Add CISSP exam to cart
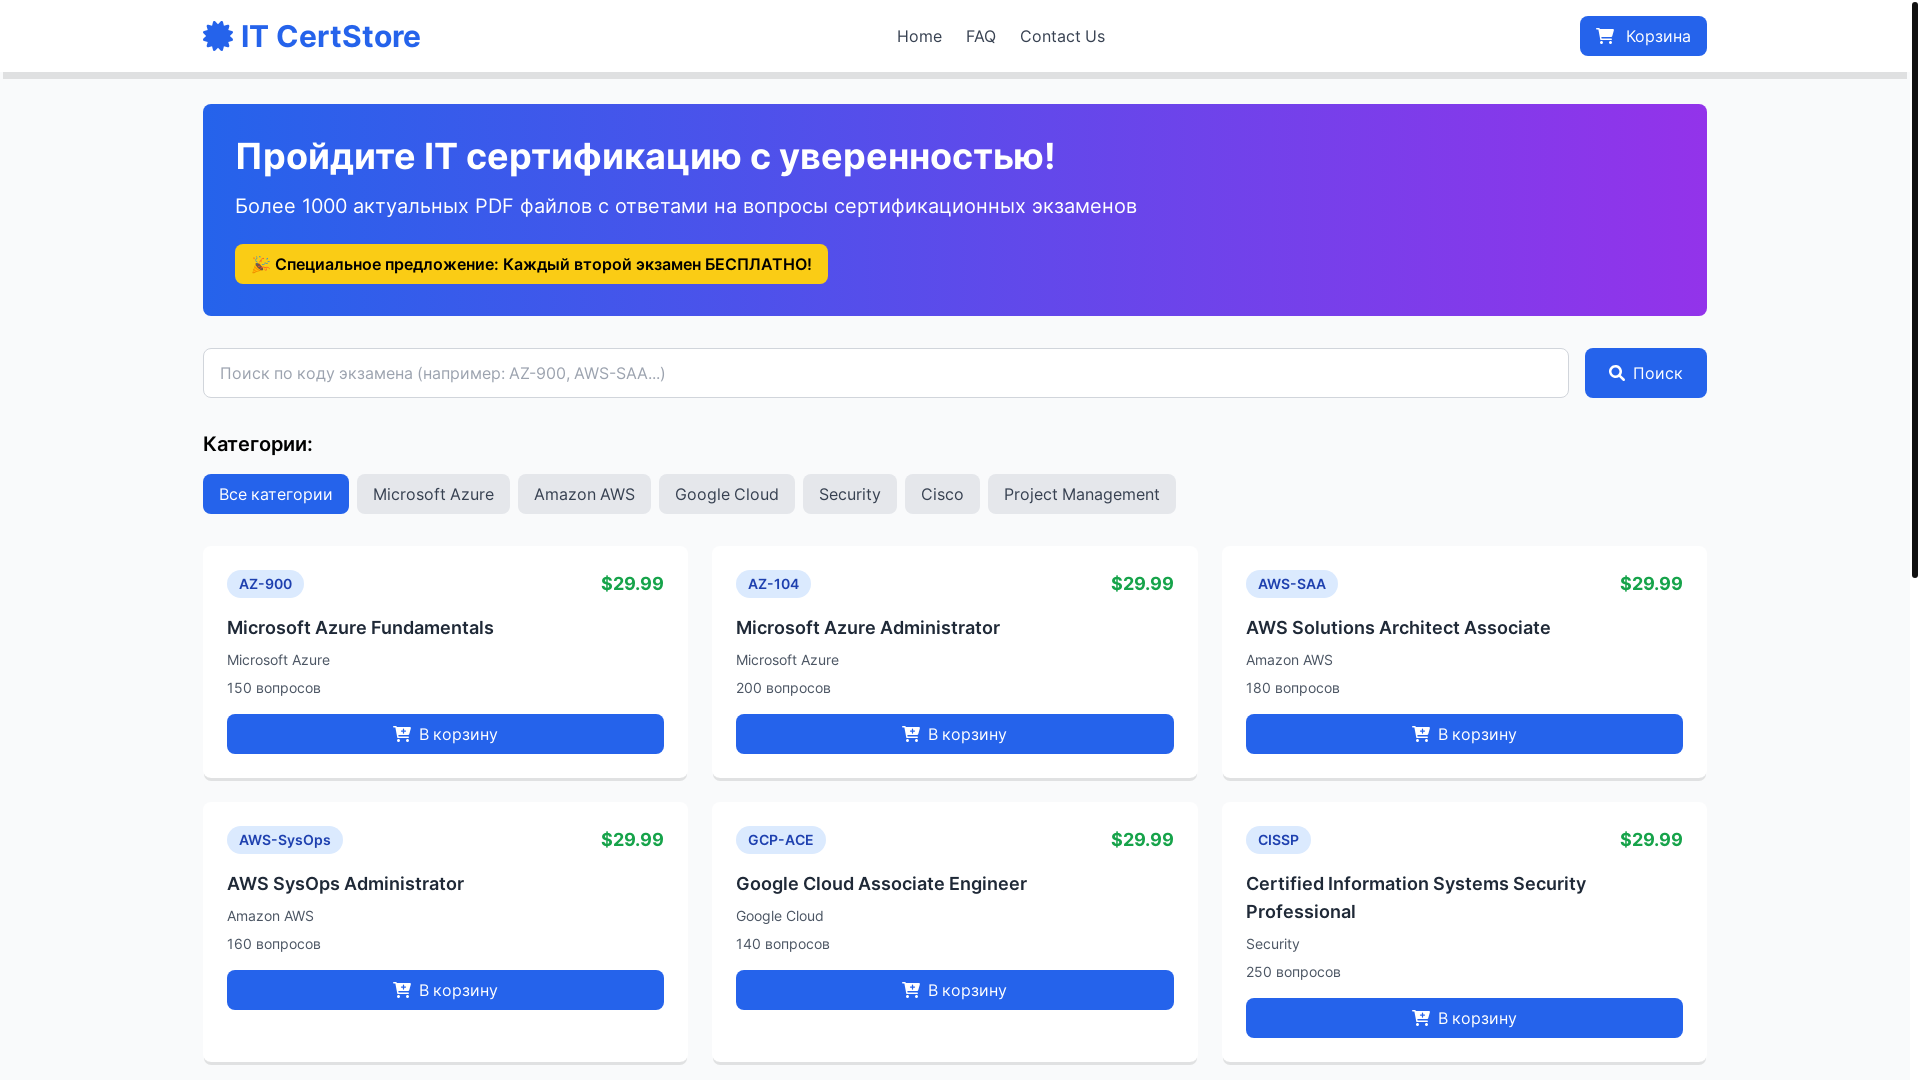Viewport: 1920px width, 1080px height. point(1464,1018)
